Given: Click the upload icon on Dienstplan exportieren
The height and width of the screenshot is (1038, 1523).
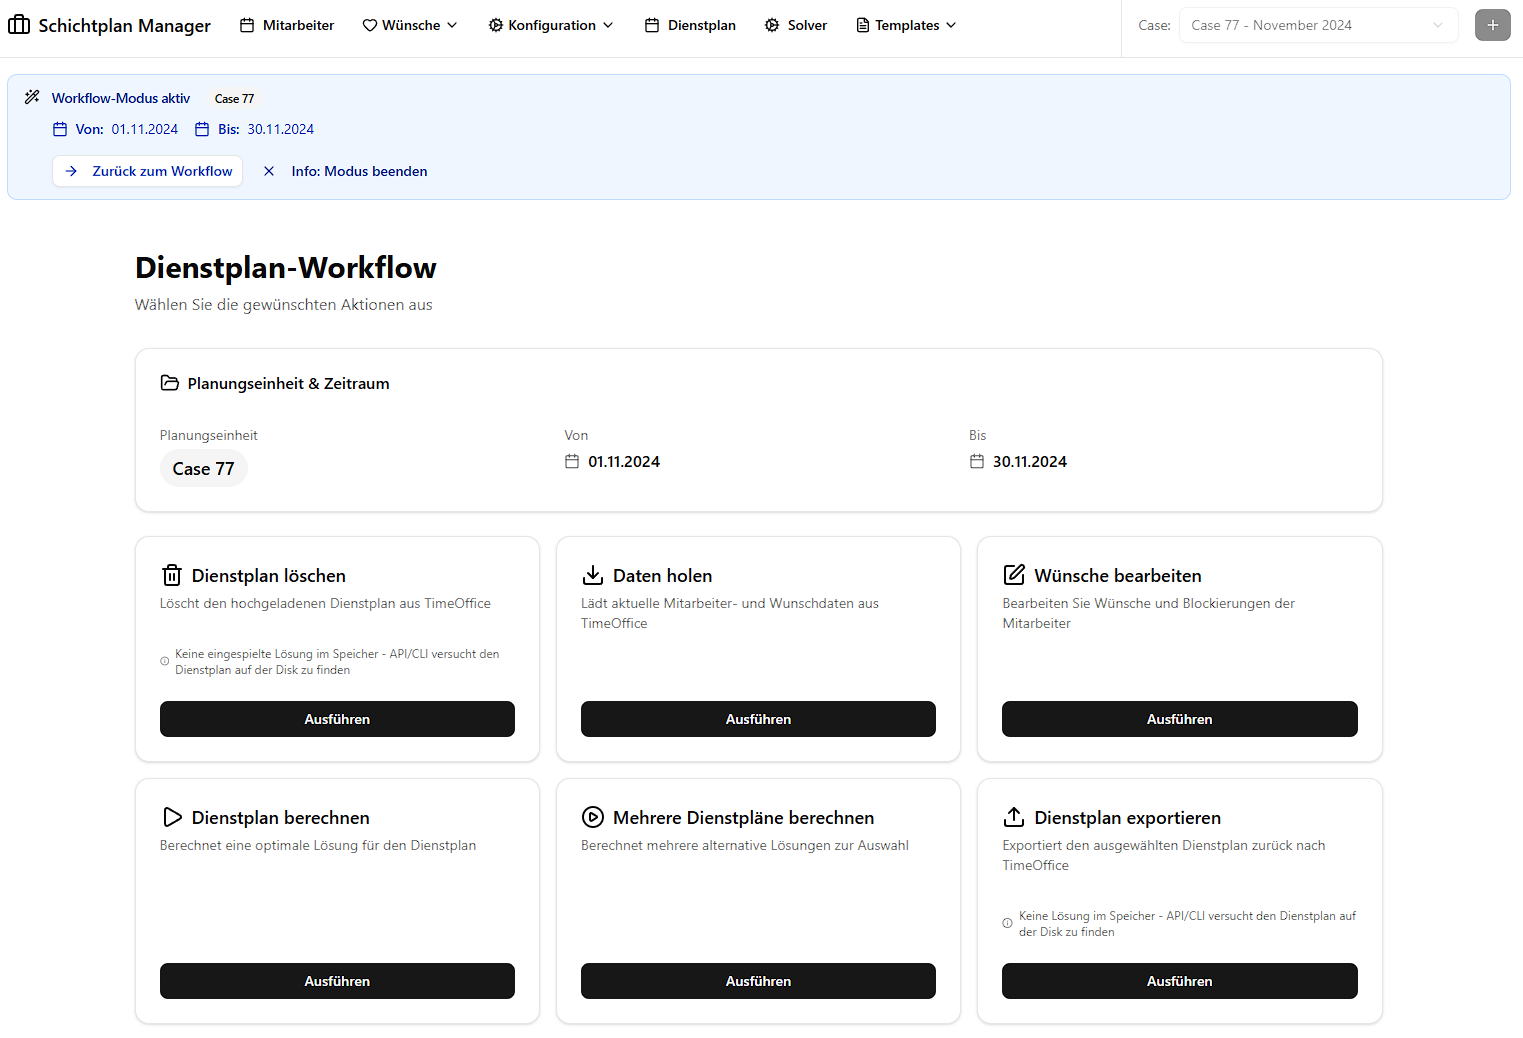Looking at the screenshot, I should coord(1014,817).
